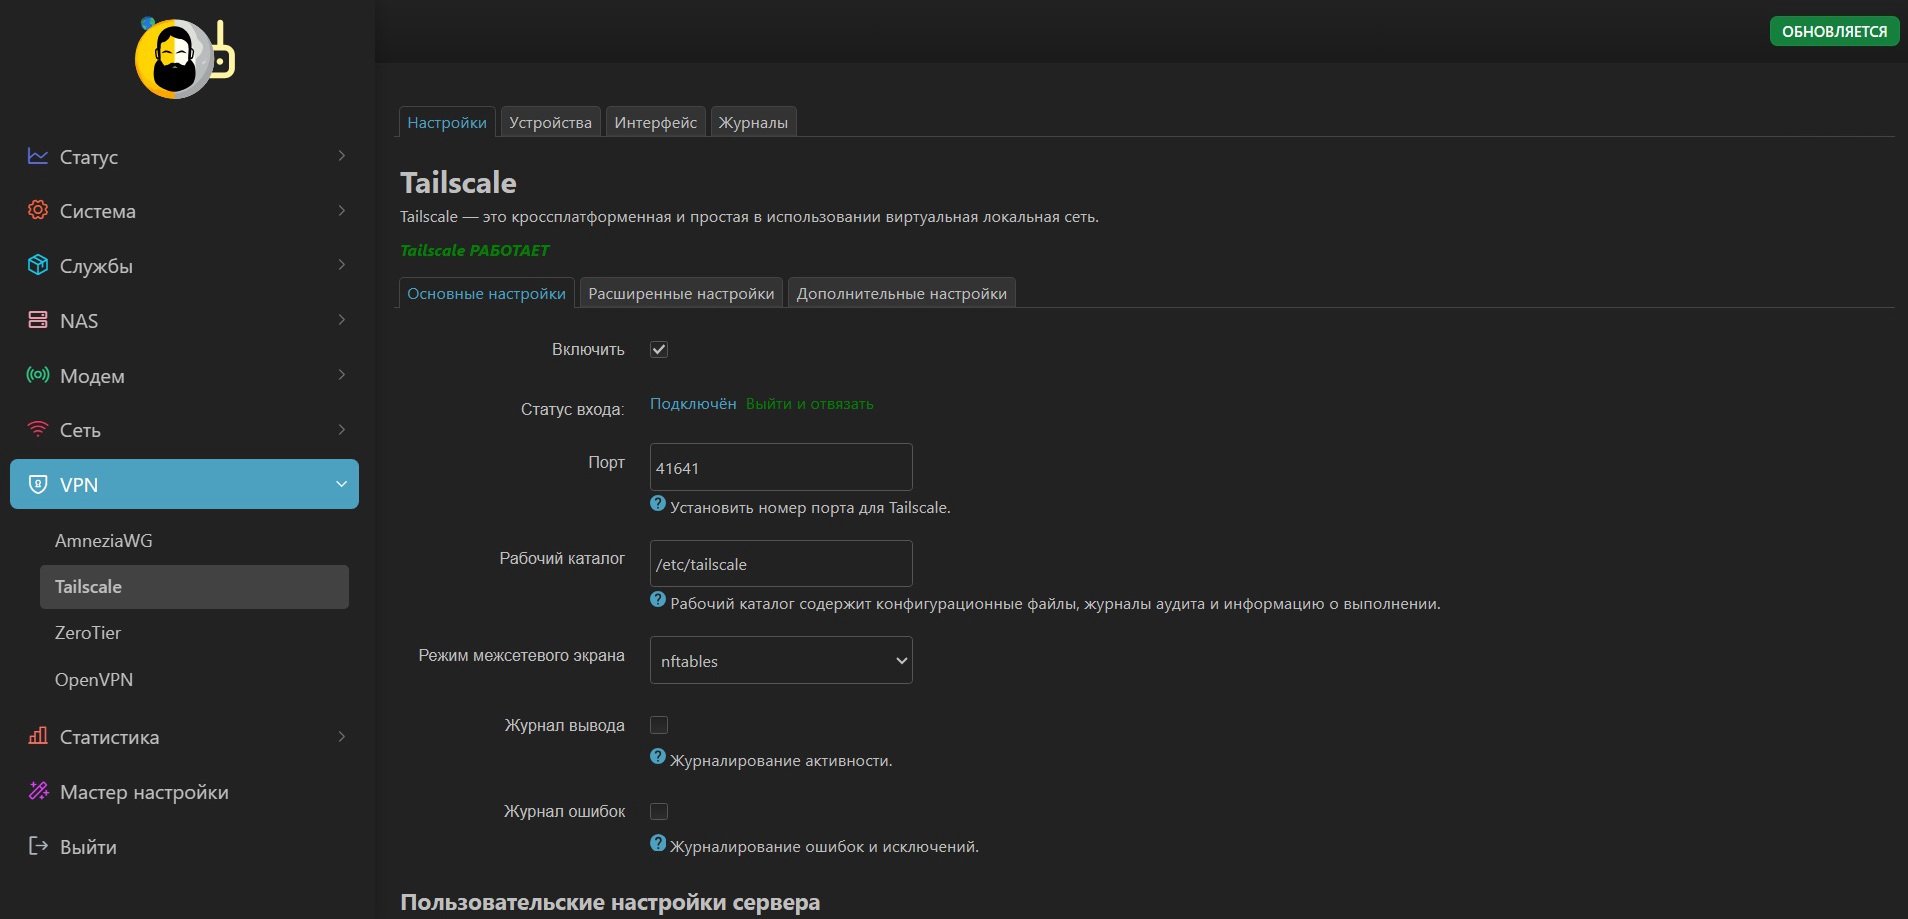
Task: Click the working directory field '/etc/tailscale'
Action: [x=781, y=563]
